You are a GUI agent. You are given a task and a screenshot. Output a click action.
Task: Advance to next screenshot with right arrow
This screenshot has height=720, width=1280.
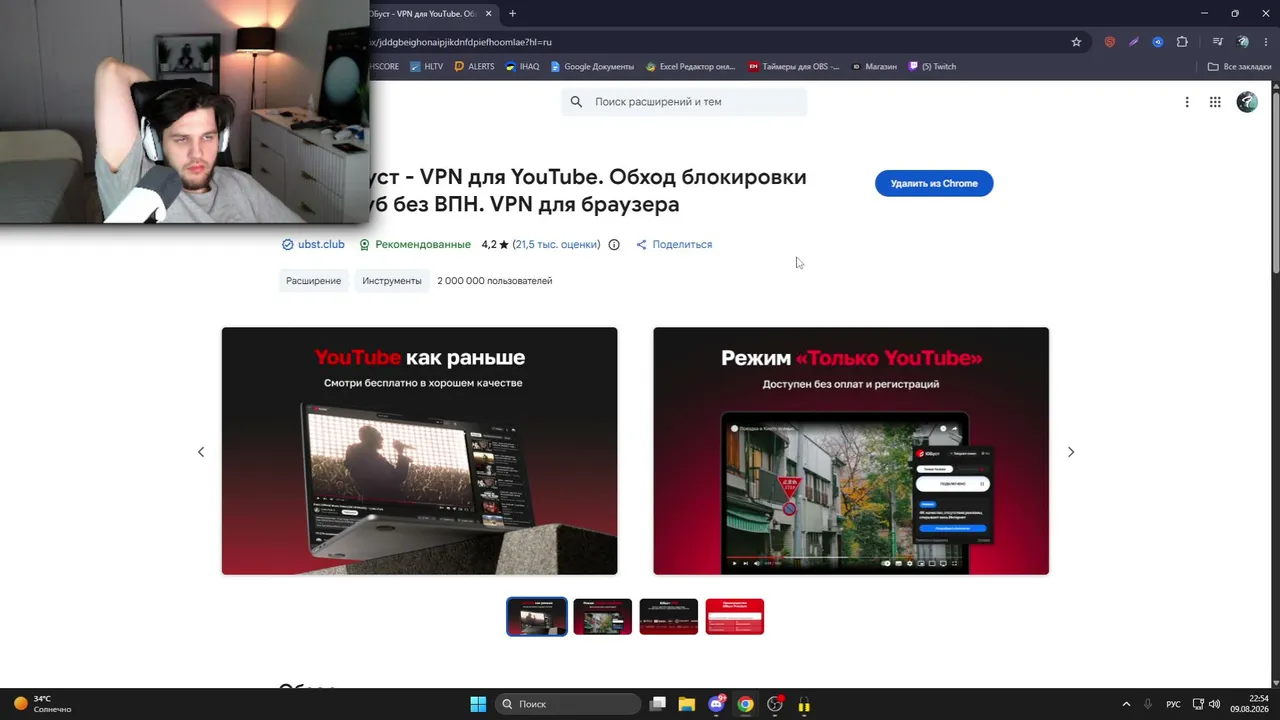pos(1070,452)
